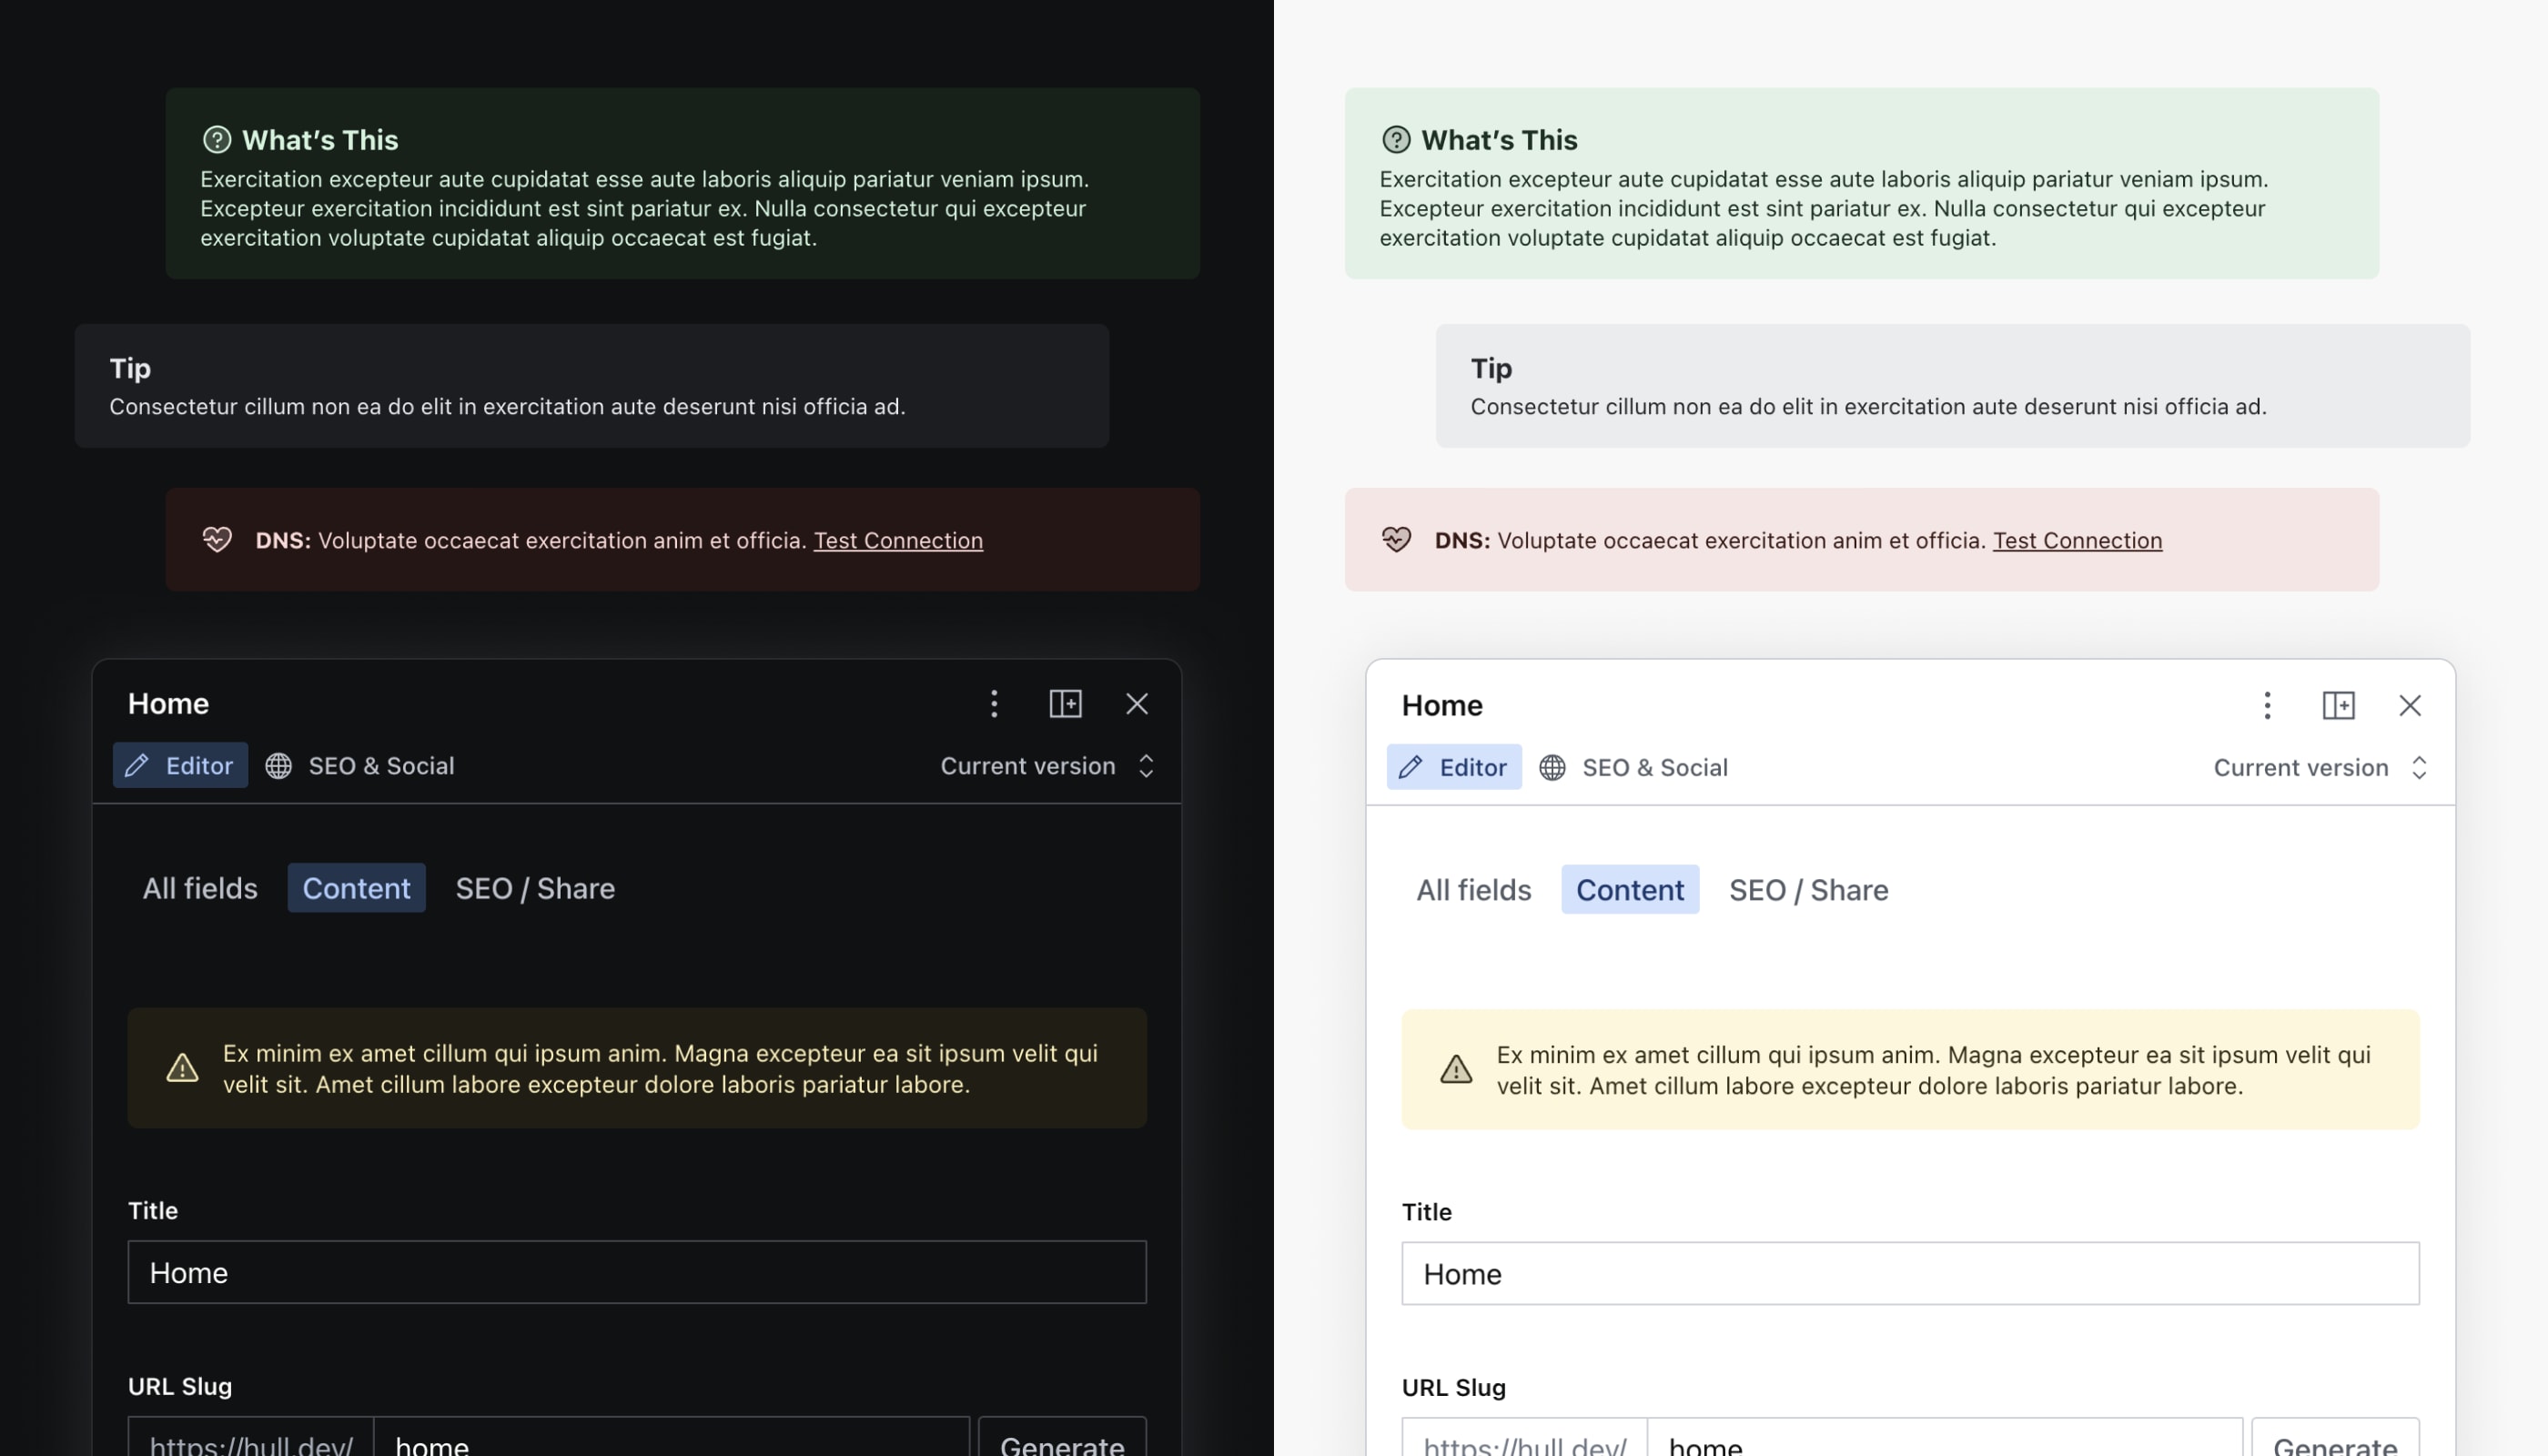Select Editor tab label in light panel
The image size is (2548, 1456).
(x=1473, y=768)
